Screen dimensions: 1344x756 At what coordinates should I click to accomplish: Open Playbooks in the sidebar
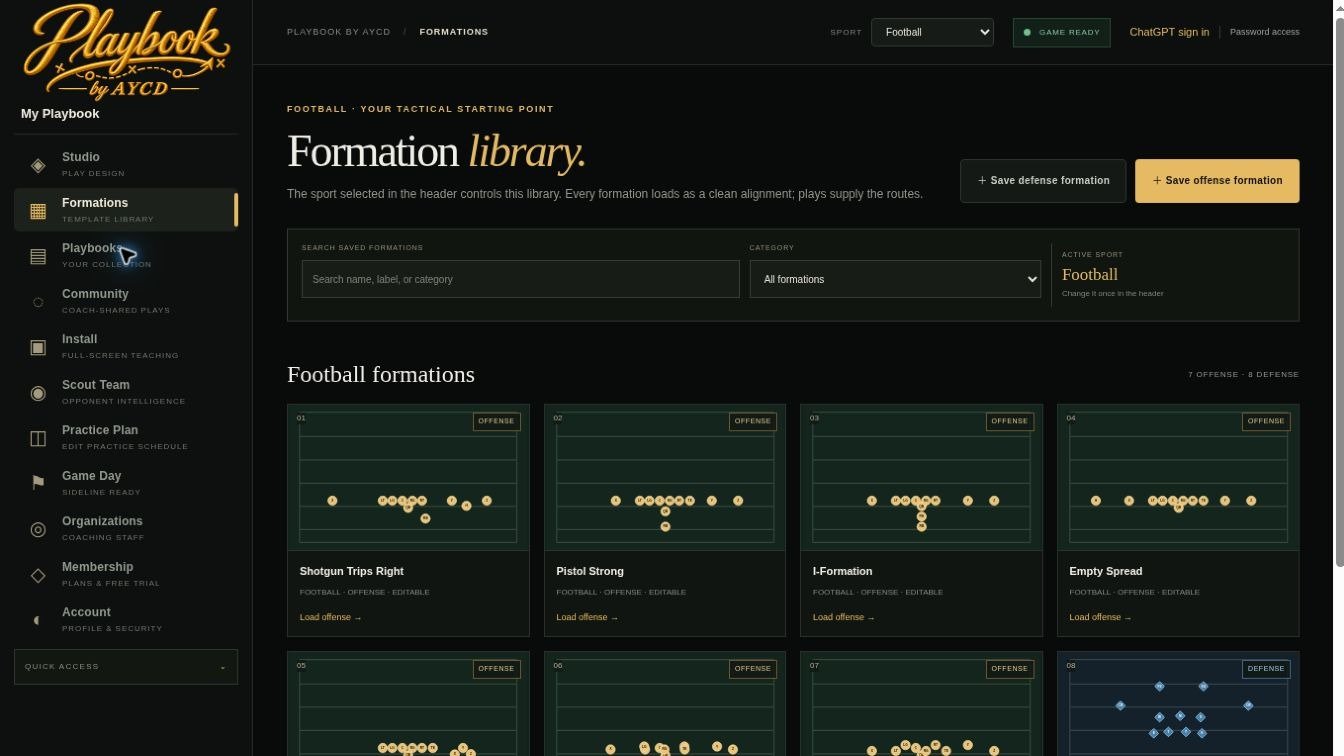[126, 256]
